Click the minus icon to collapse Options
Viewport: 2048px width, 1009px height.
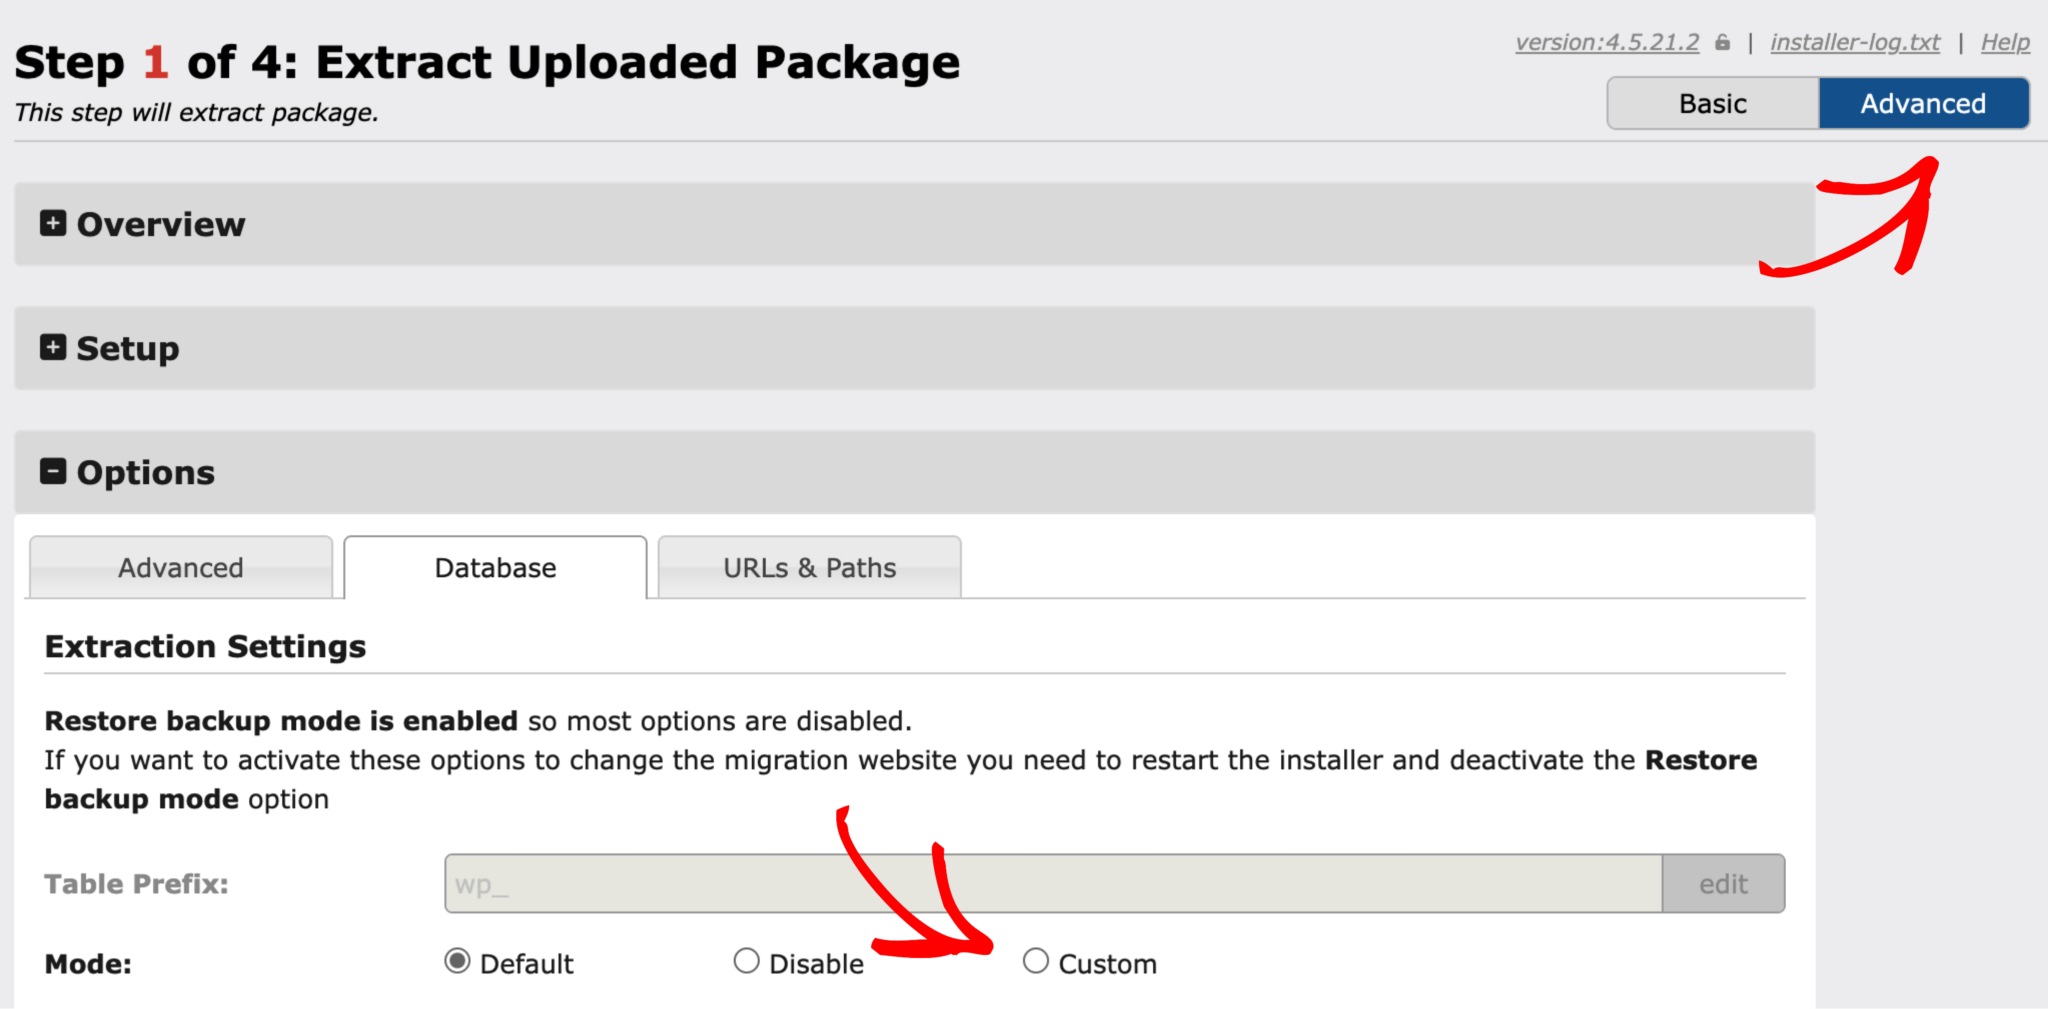click(x=54, y=472)
